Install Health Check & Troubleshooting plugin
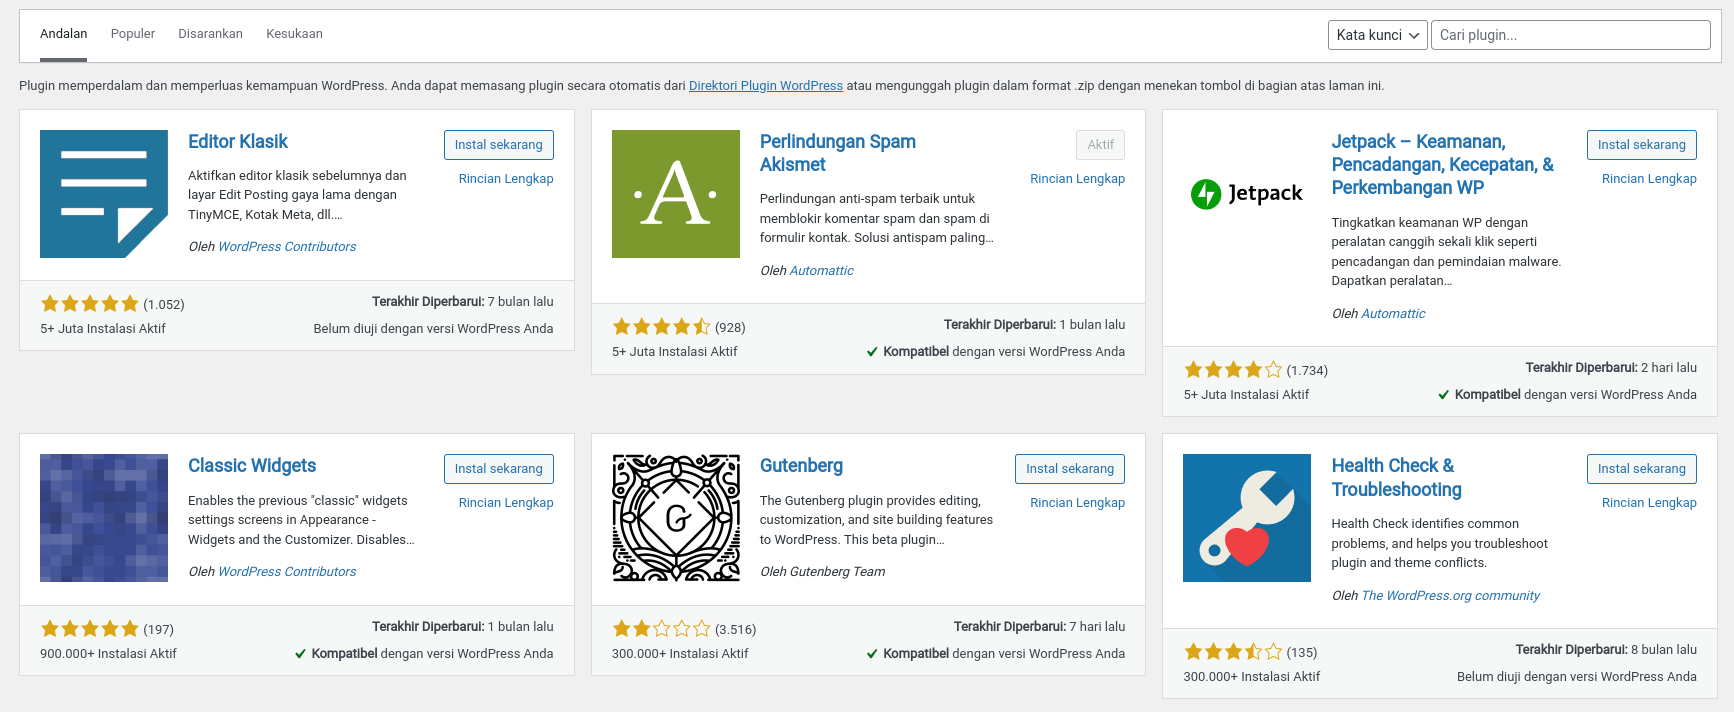 [x=1641, y=469]
